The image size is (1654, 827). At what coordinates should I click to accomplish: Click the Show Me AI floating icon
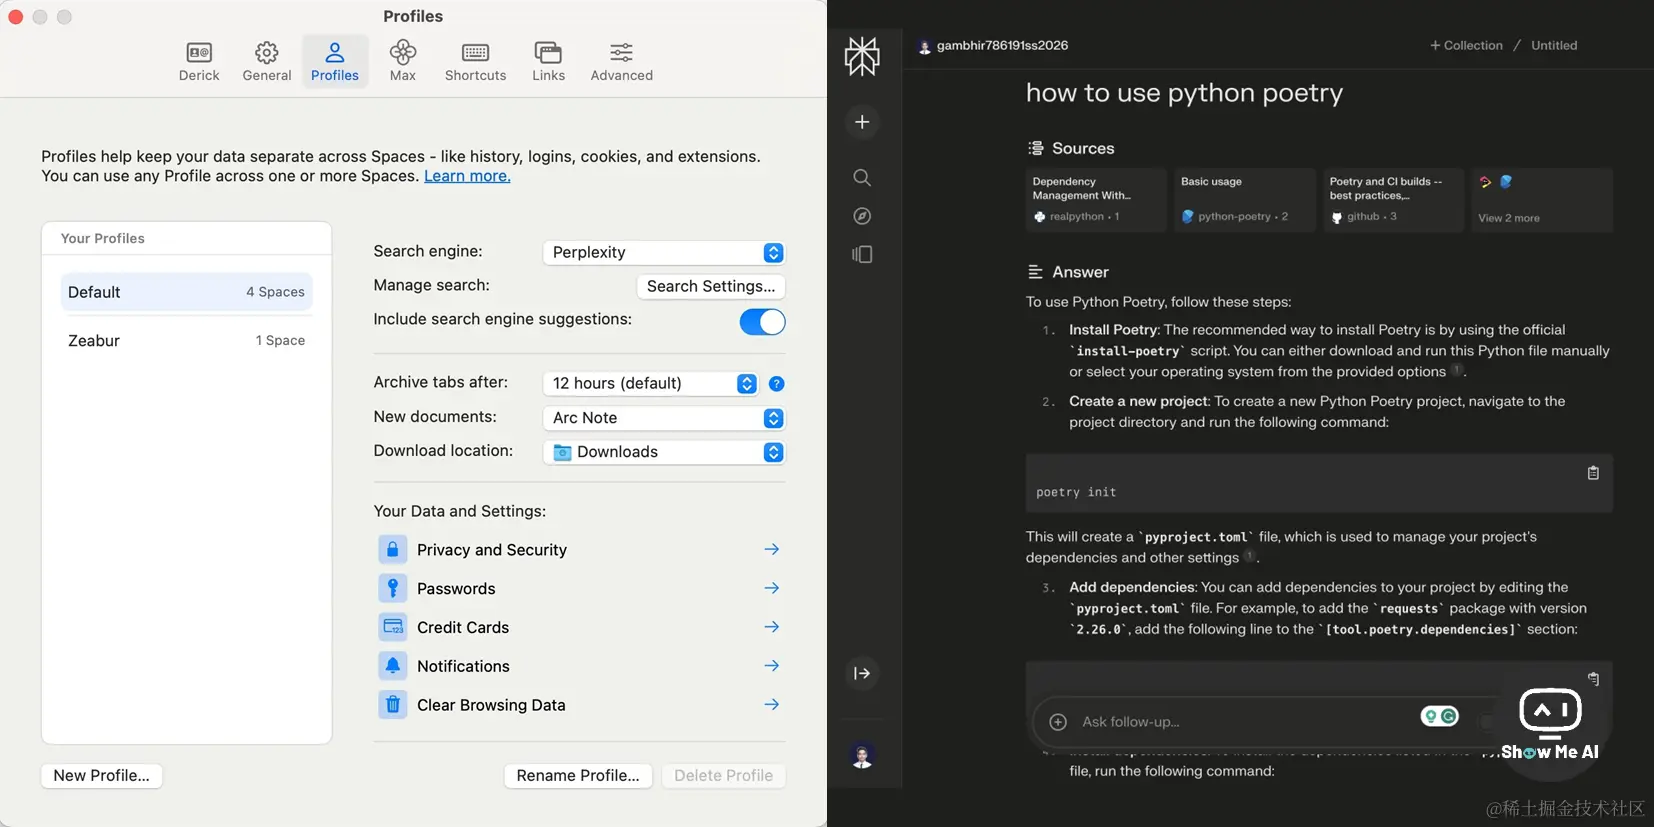[x=1550, y=725]
